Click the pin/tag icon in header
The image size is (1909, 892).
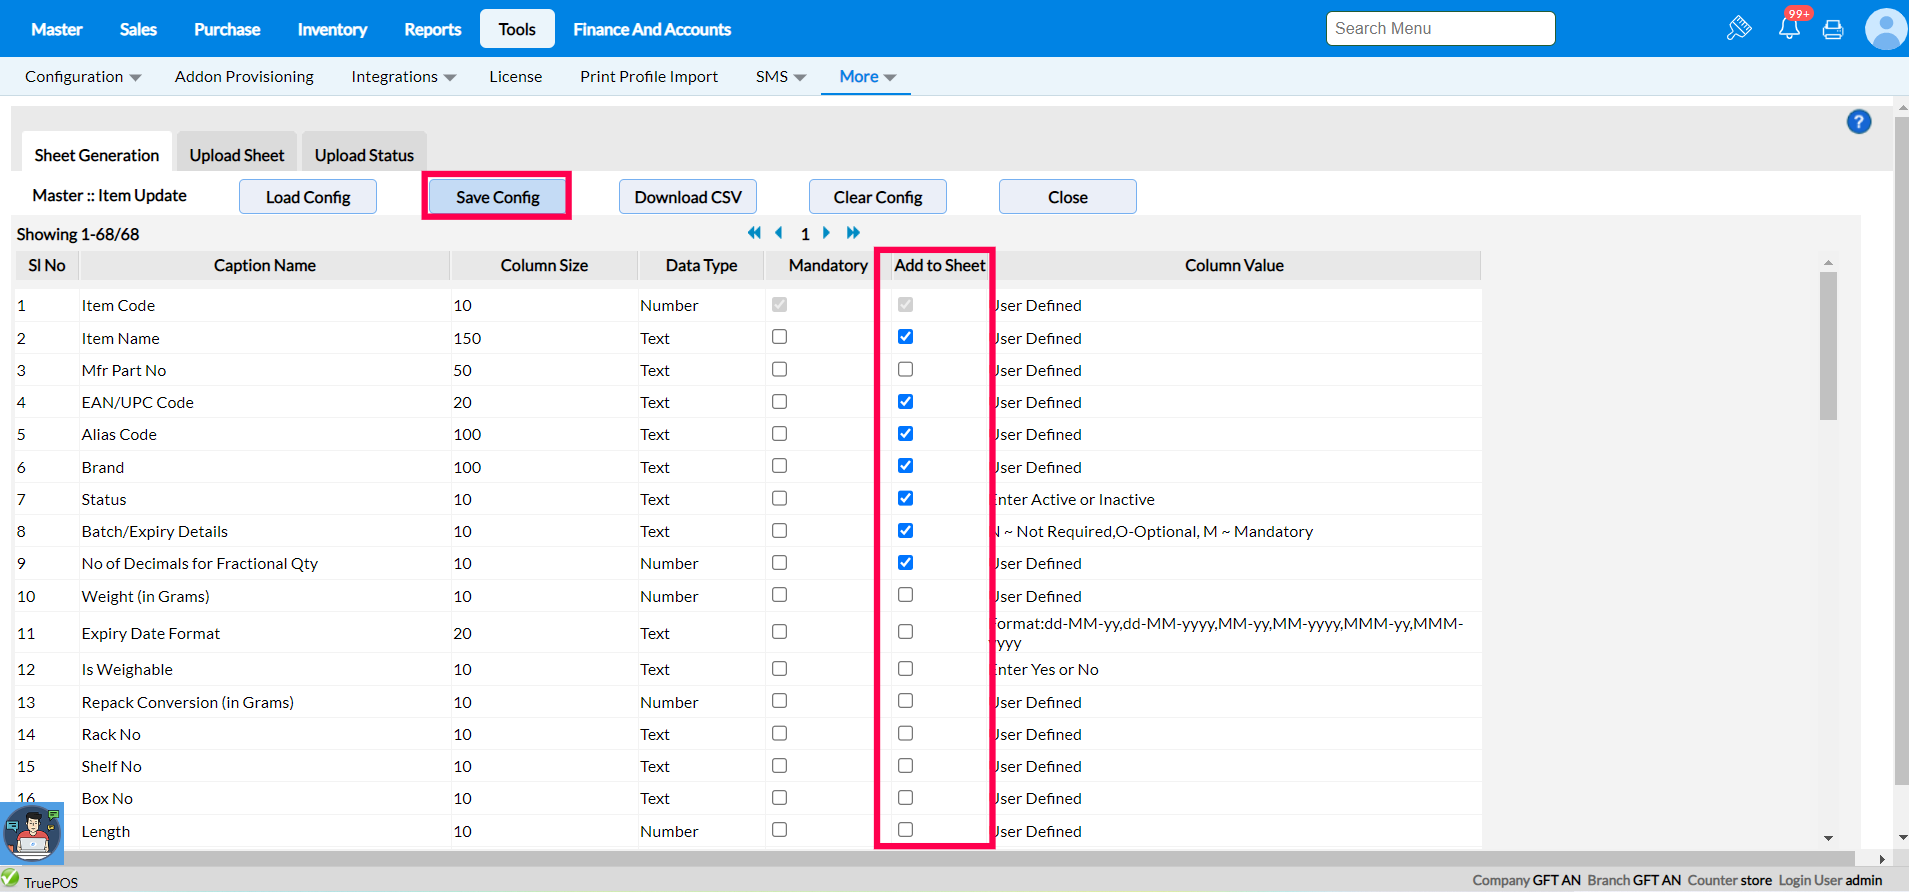[x=1739, y=28]
